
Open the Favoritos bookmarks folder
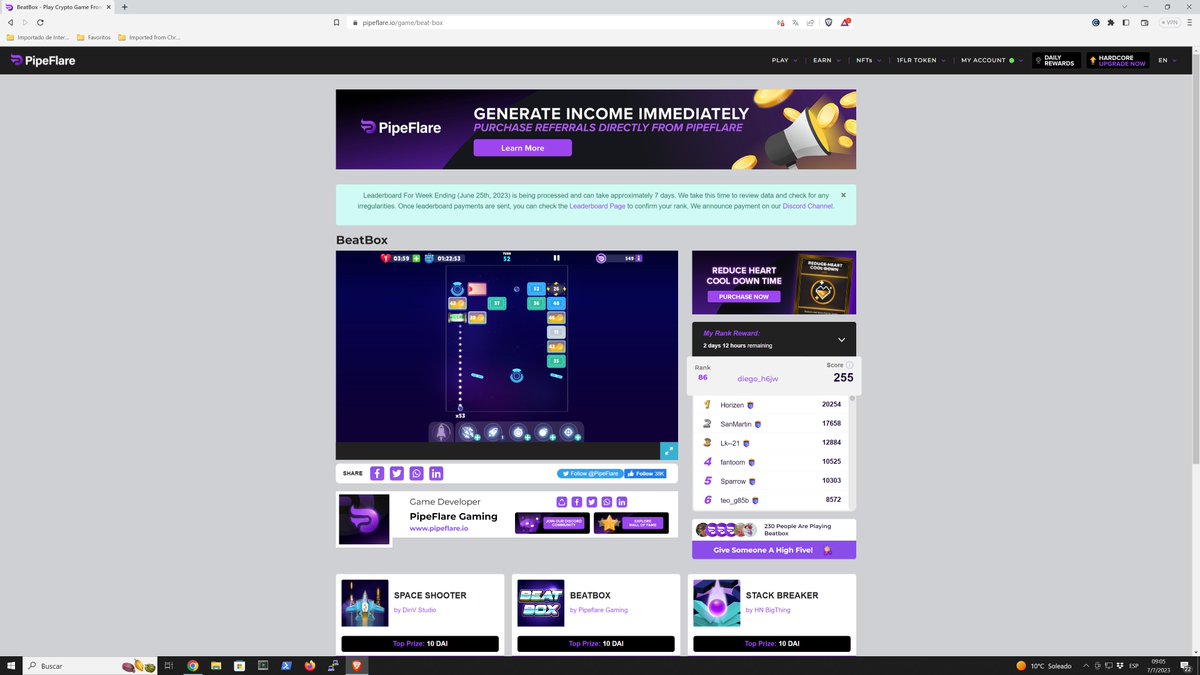tap(94, 38)
